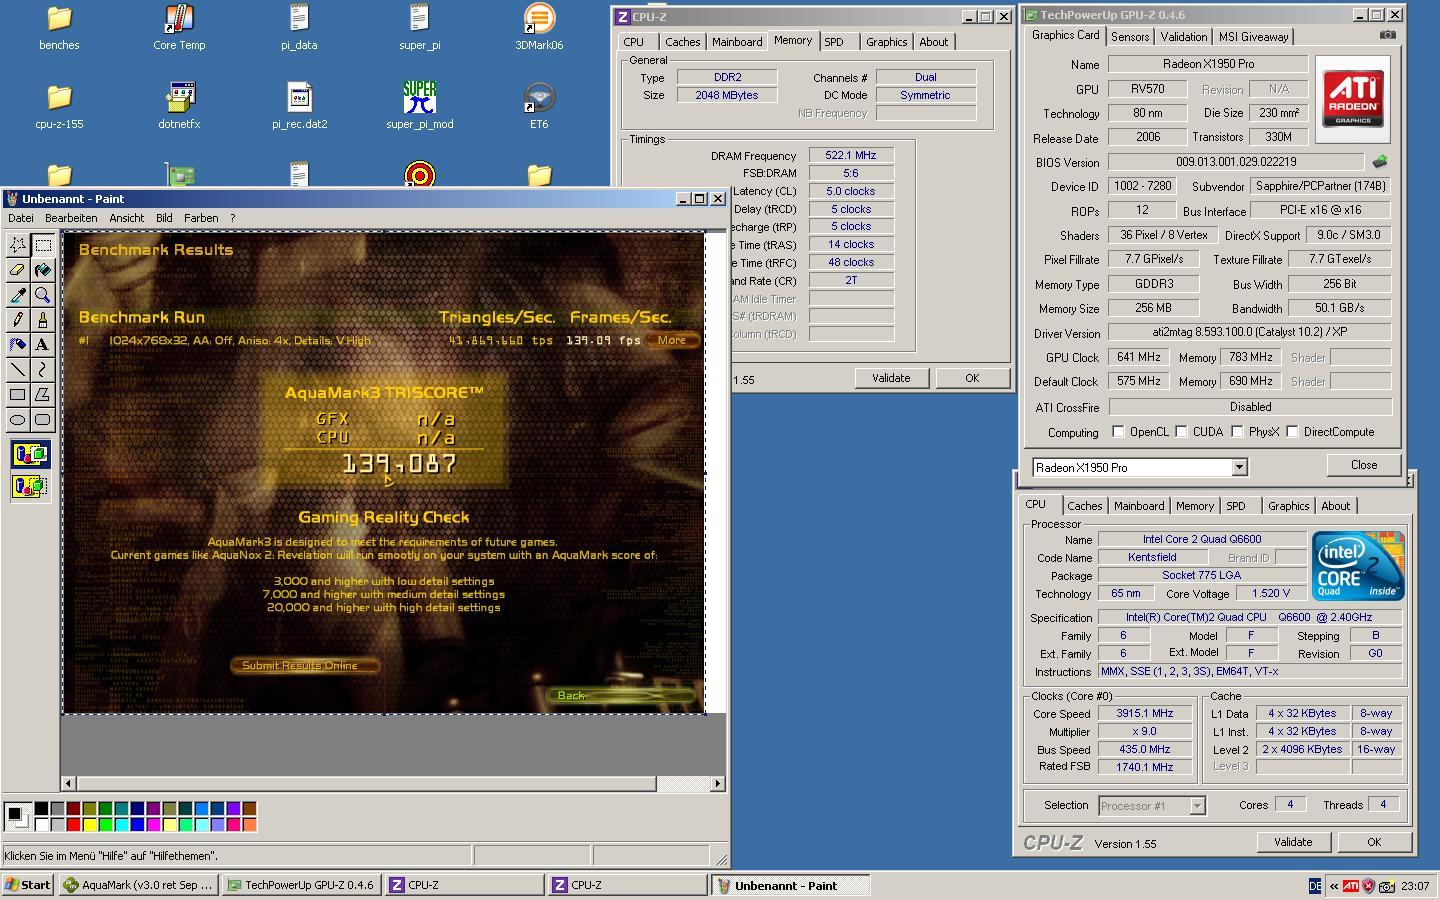
Task: Open the benches desktop folder
Action: coord(59,27)
